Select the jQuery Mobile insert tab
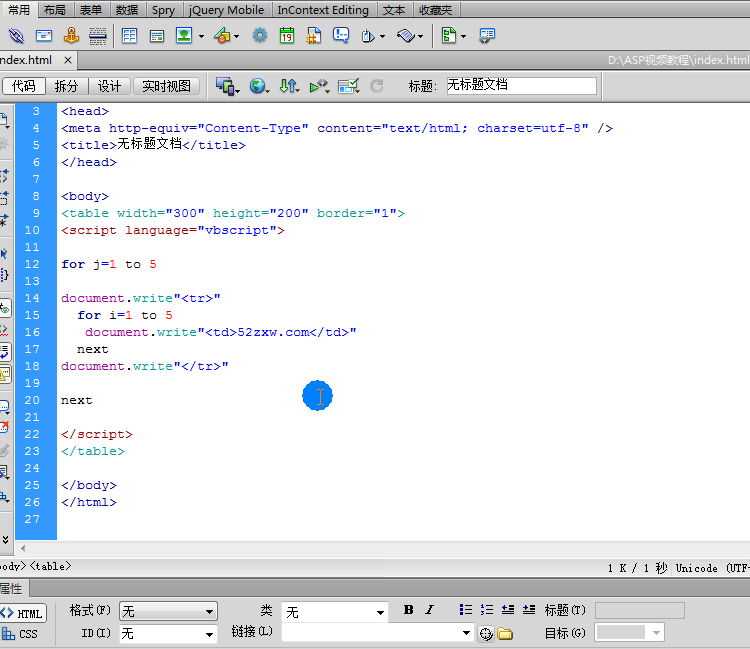This screenshot has width=750, height=649. [x=226, y=10]
